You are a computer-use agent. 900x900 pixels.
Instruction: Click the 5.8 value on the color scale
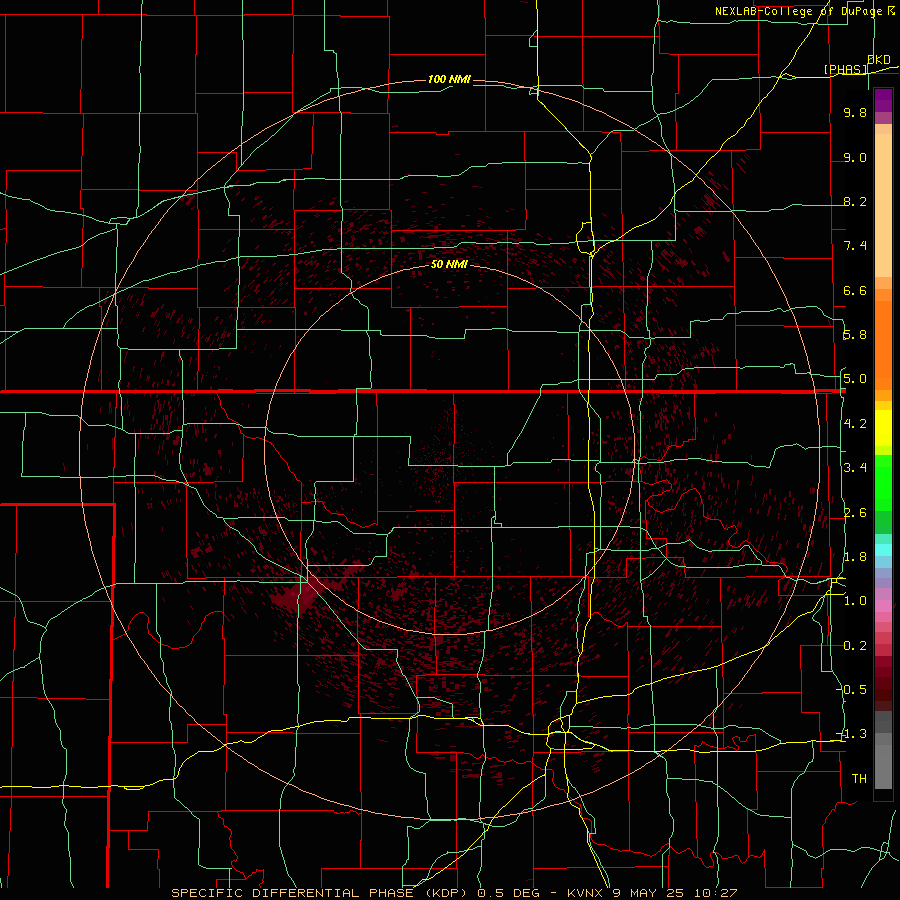coord(855,335)
